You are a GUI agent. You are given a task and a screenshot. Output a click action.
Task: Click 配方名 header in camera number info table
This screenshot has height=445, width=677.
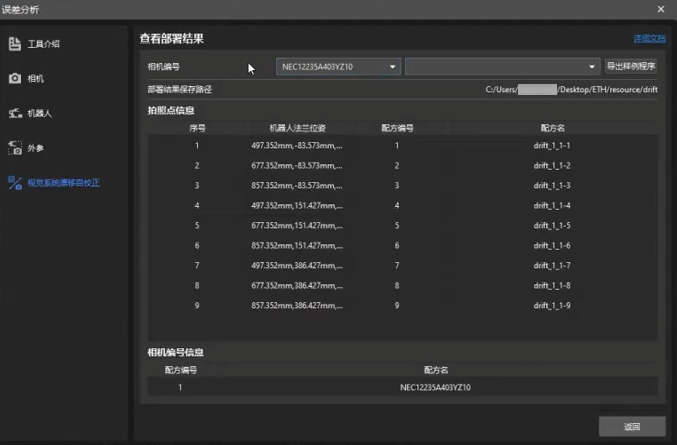tap(436, 370)
